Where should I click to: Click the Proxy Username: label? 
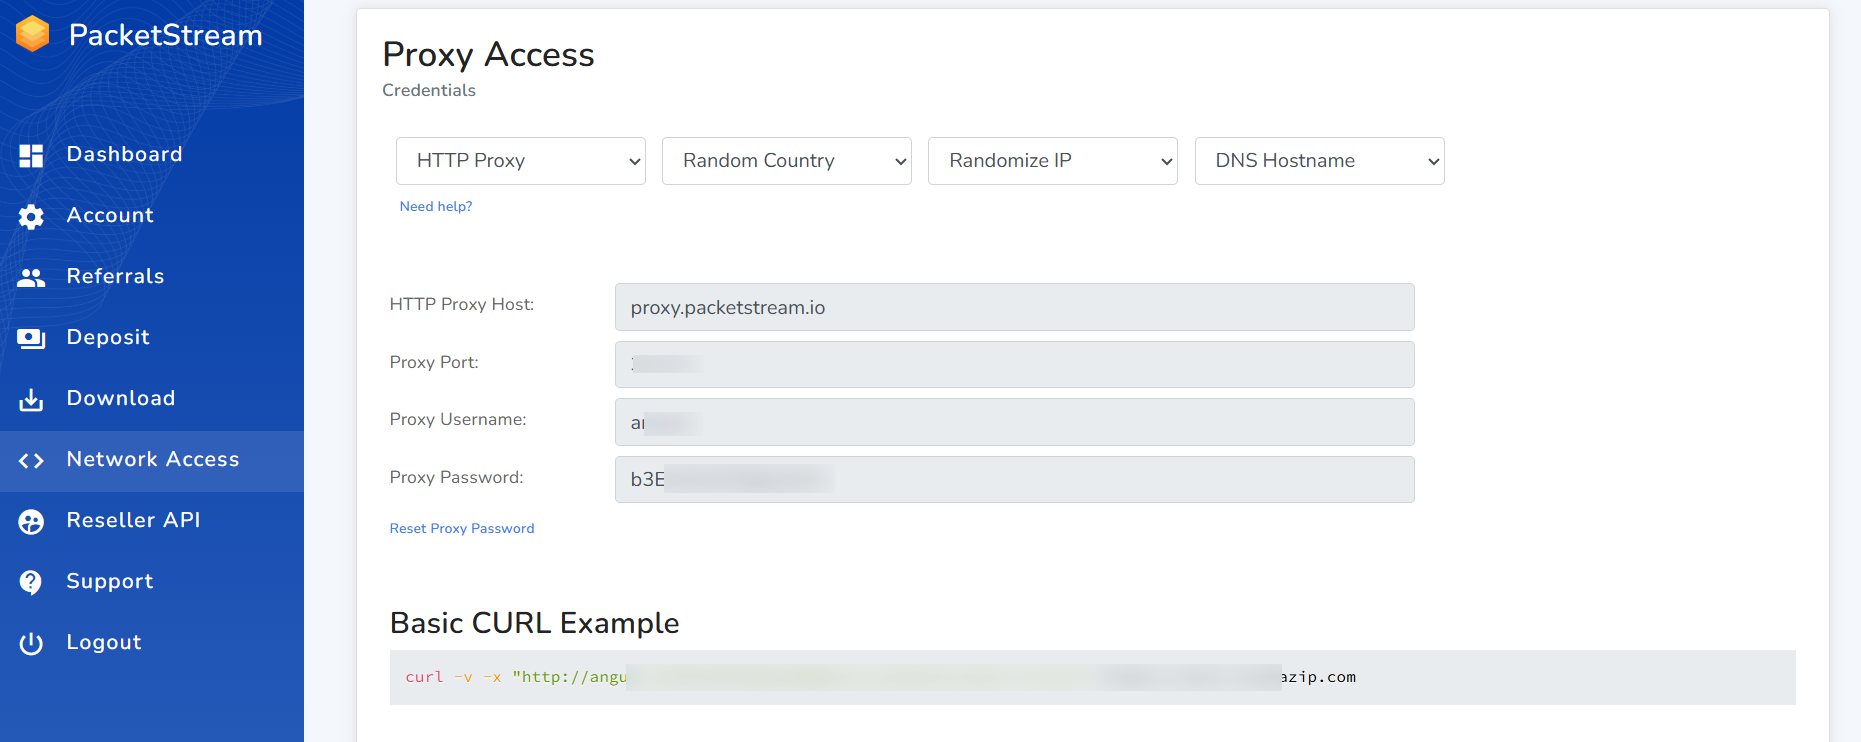[458, 419]
